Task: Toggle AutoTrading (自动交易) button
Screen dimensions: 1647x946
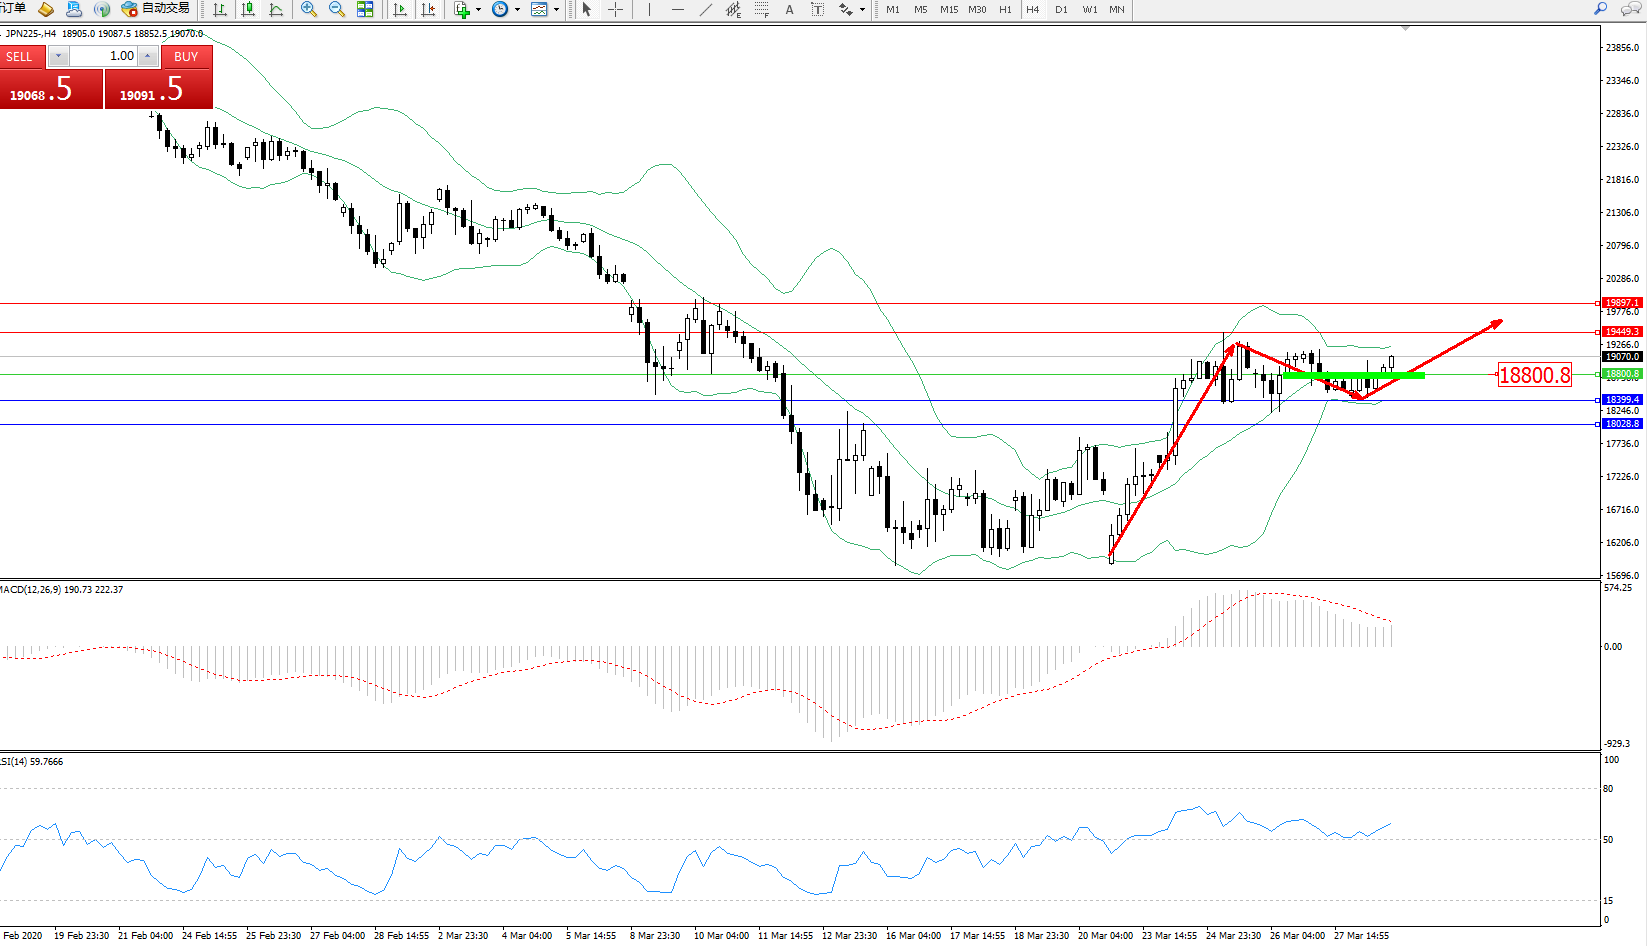Action: (156, 9)
